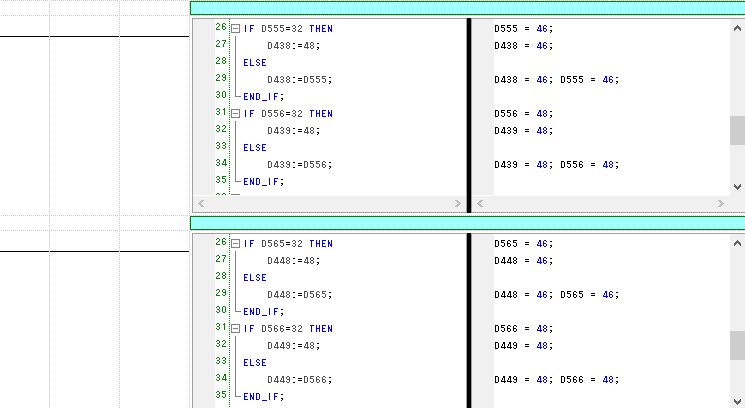Collapse the IF D566=32 code block
The image size is (745, 408).
(x=235, y=329)
